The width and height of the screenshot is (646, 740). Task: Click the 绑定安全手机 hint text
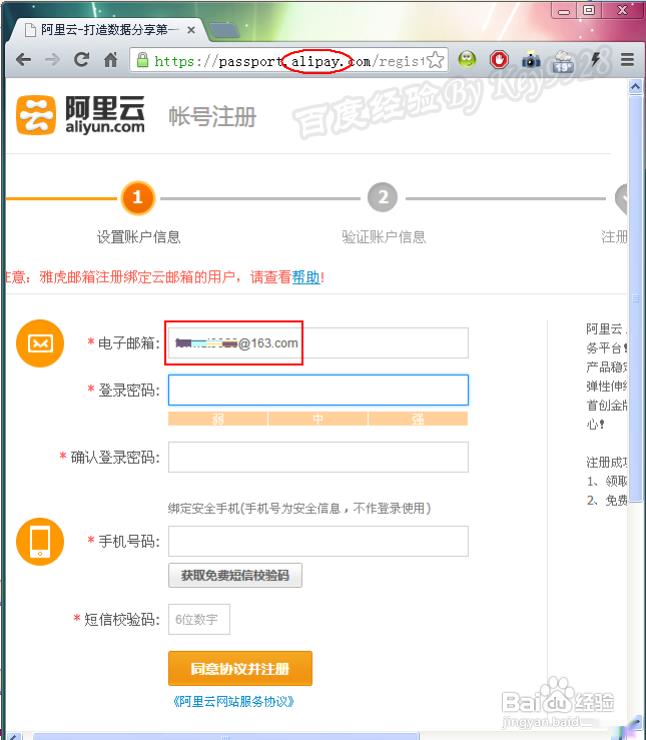coord(299,508)
